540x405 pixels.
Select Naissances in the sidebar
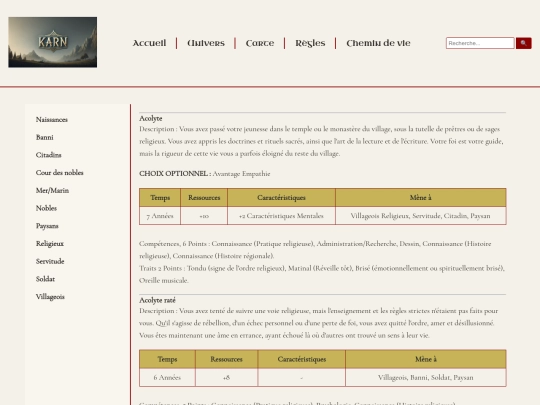(x=52, y=120)
